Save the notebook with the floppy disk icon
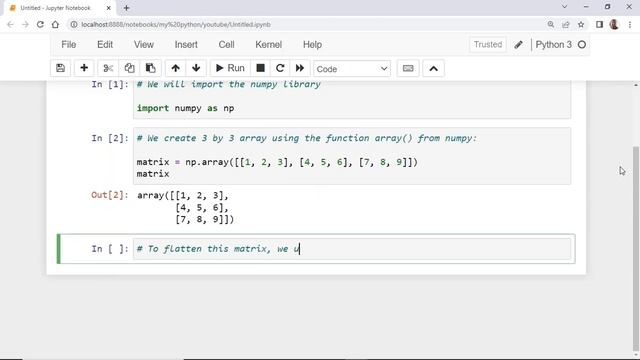Viewport: 640px width, 360px height. (60, 68)
